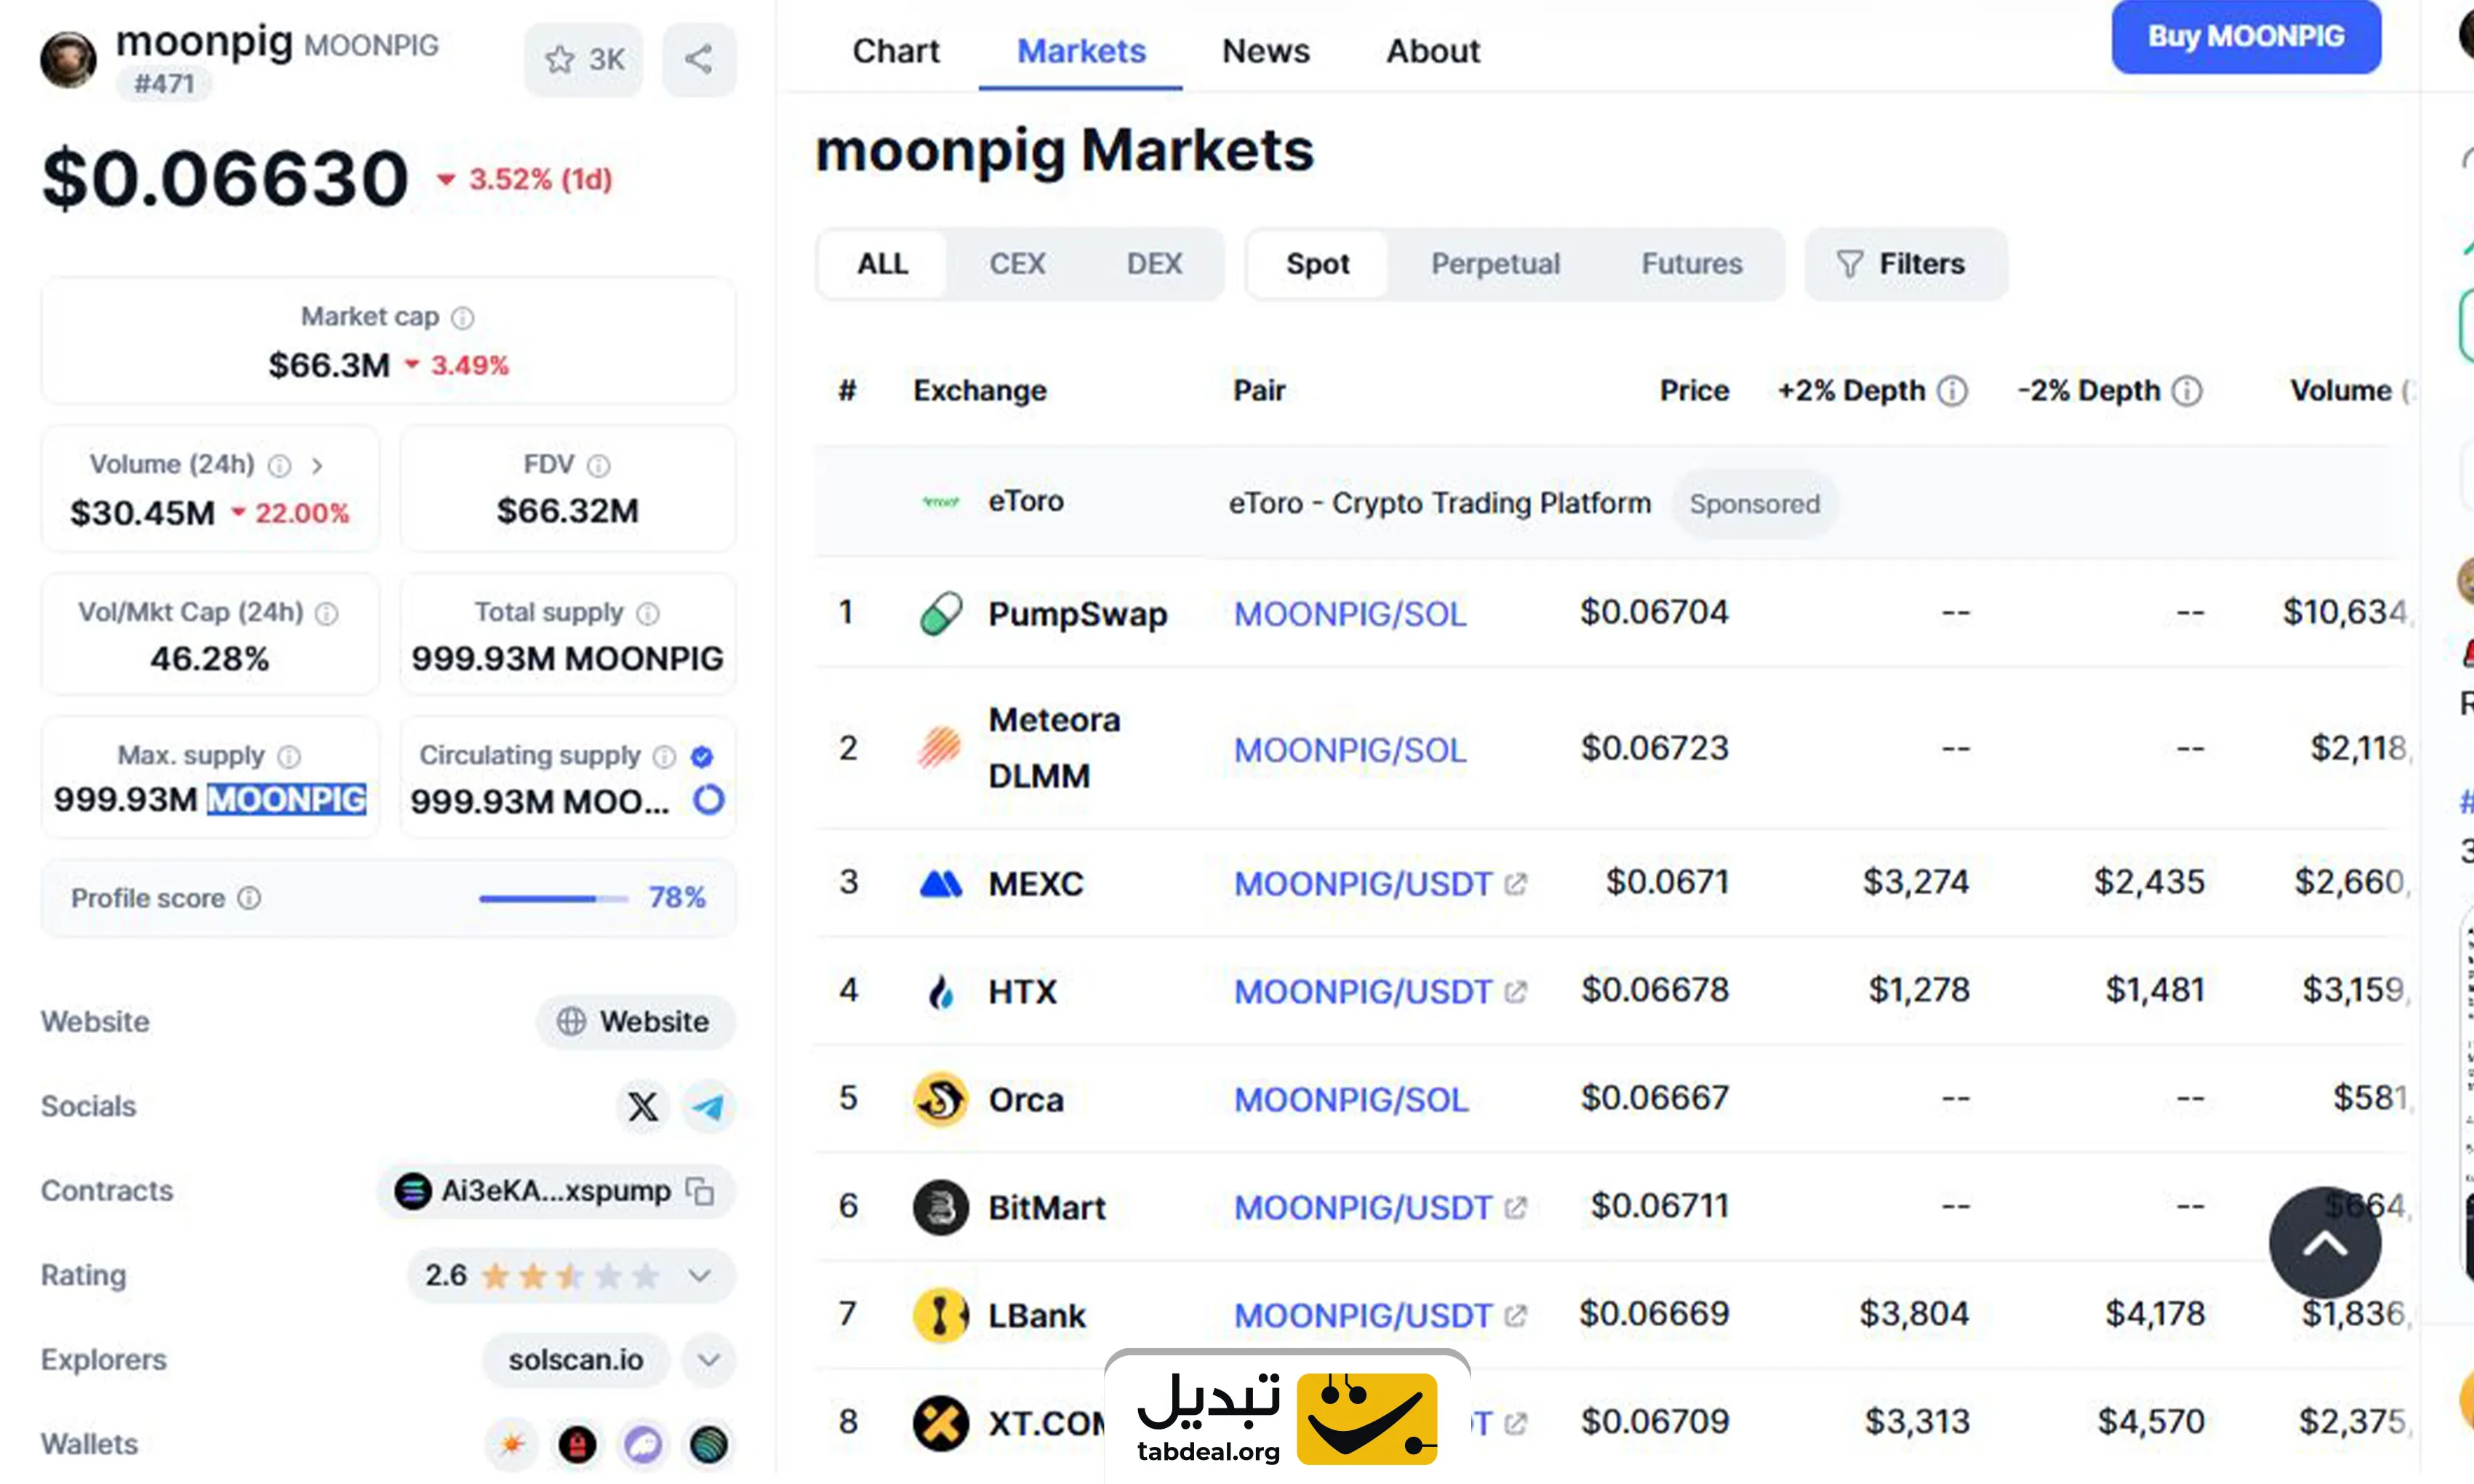Select the Spot market type
The height and width of the screenshot is (1484, 2474).
coord(1317,264)
